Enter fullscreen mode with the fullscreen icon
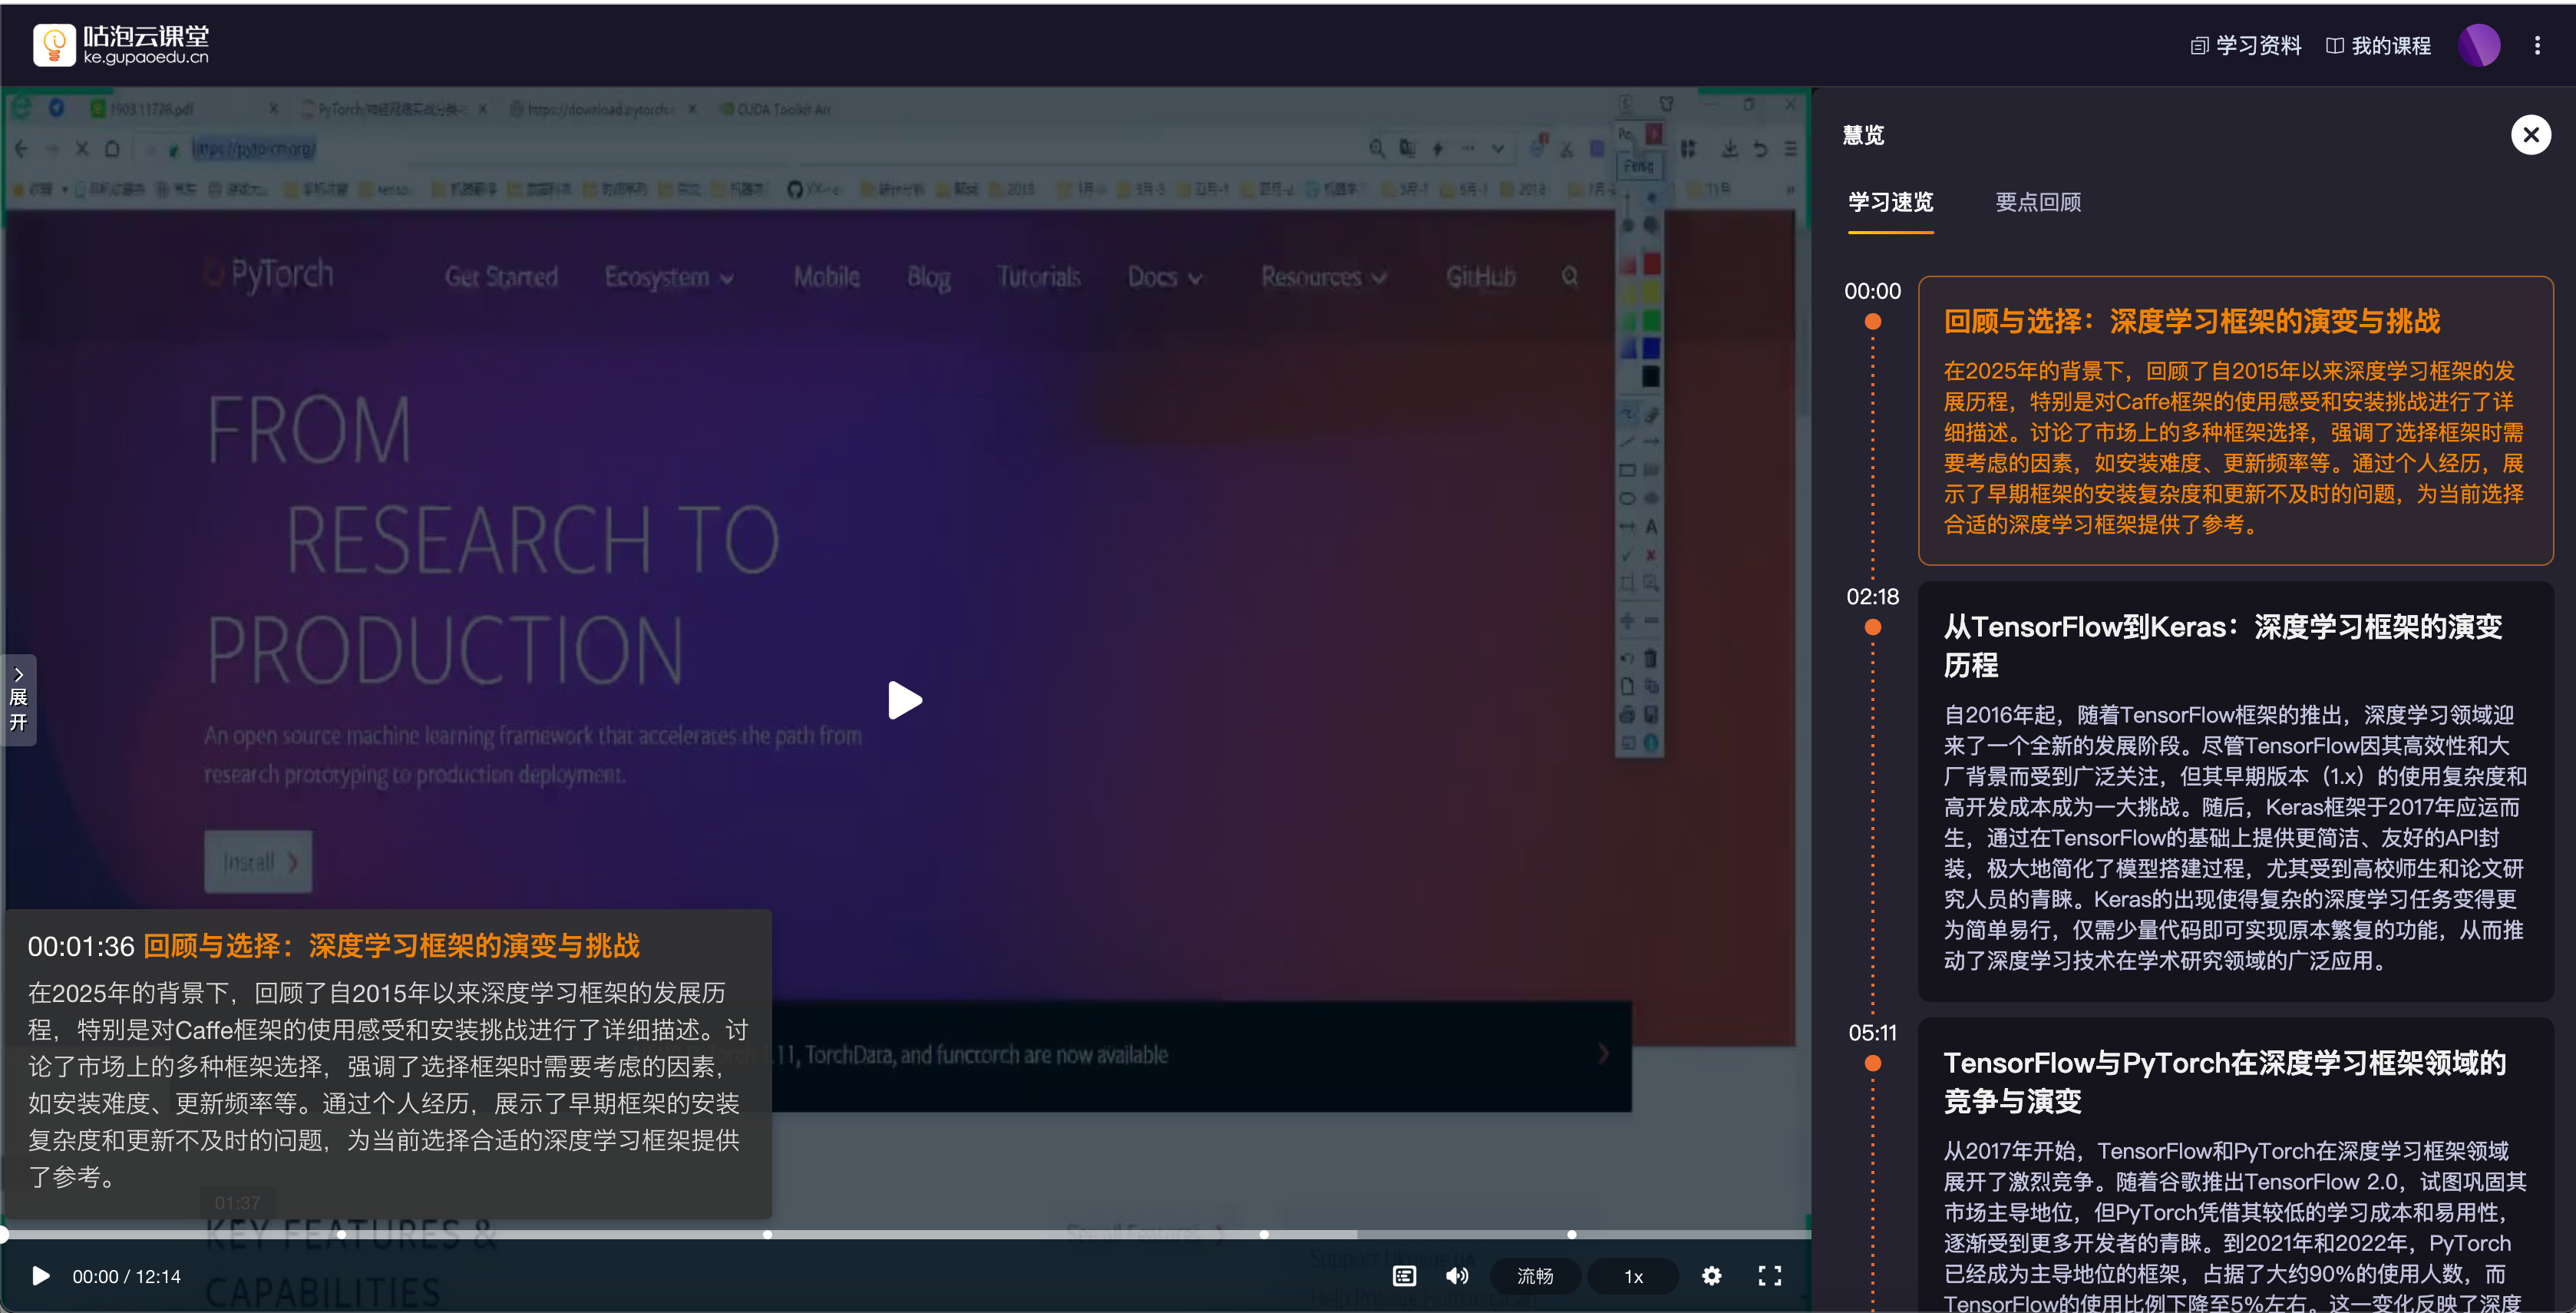The width and height of the screenshot is (2576, 1313). tap(1770, 1276)
